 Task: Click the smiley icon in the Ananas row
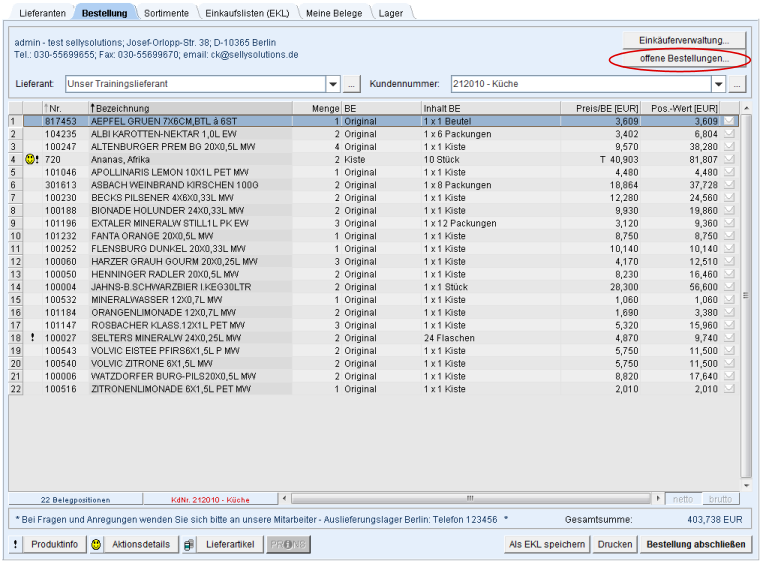(30, 159)
